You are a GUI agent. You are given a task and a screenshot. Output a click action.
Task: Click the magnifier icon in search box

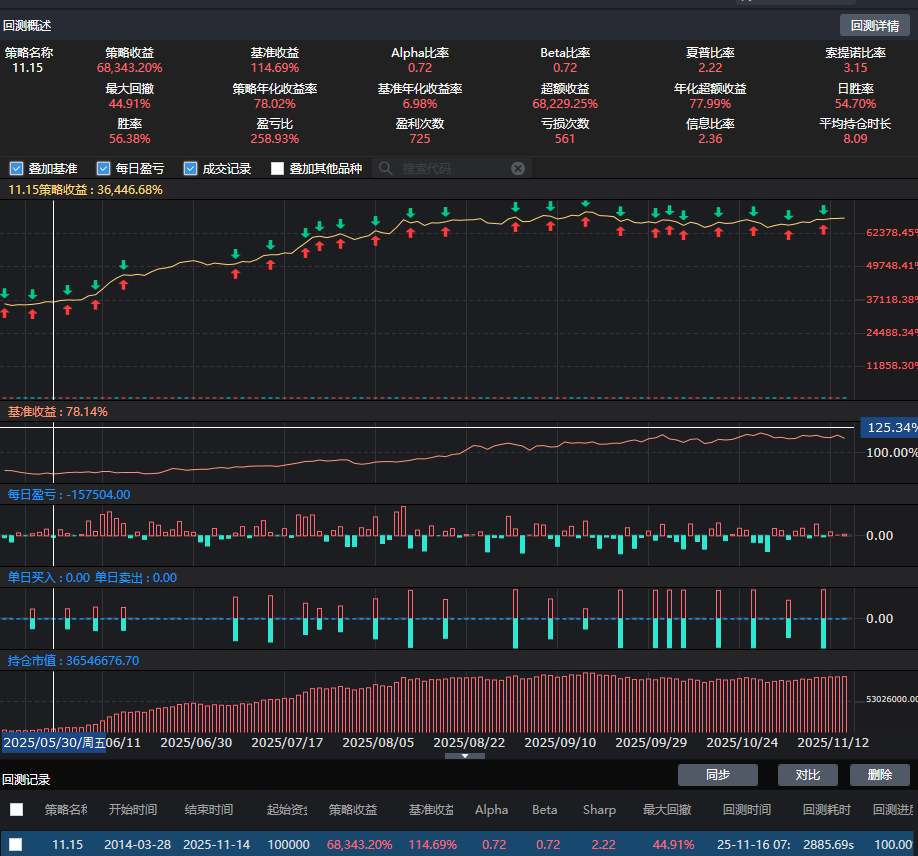[385, 169]
